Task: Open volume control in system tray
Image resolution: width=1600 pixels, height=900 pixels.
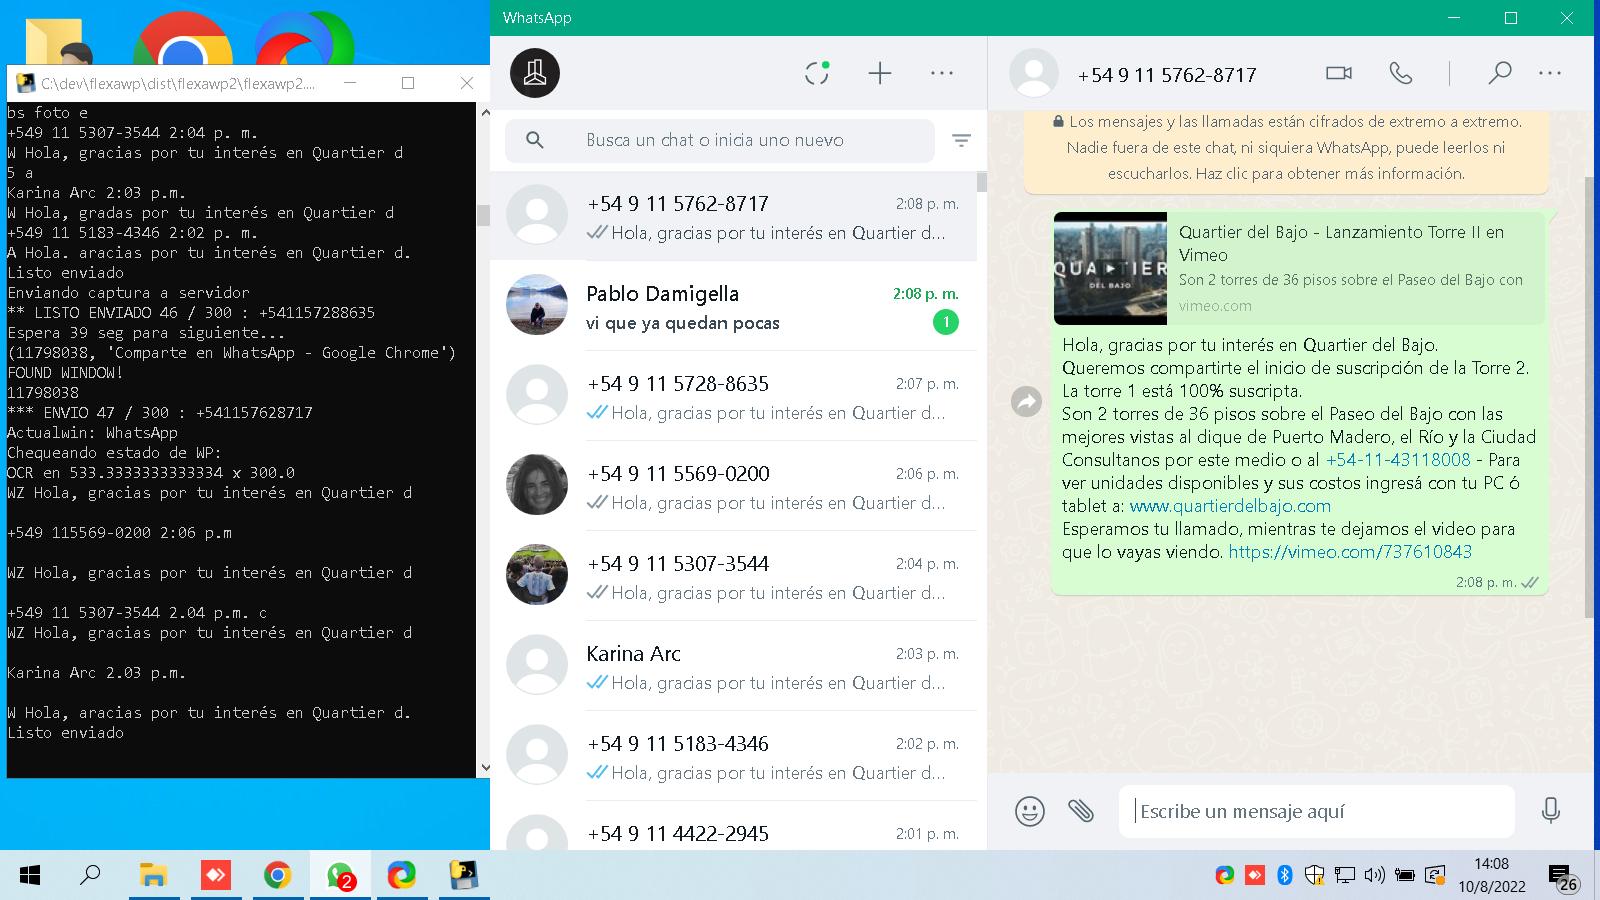Action: [1375, 876]
